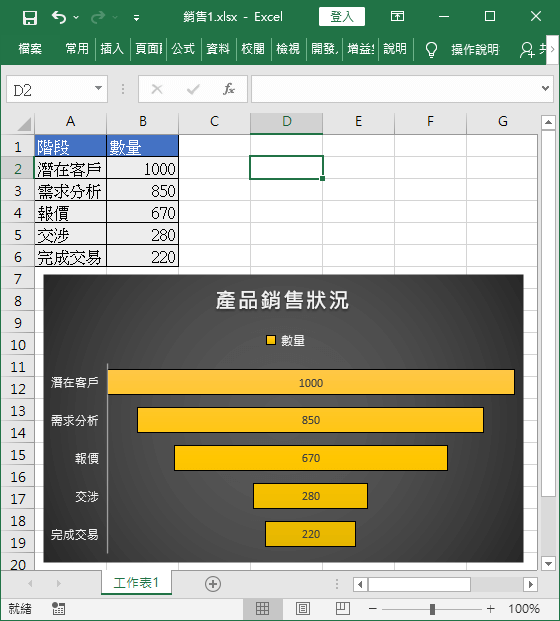Click the 操作說明 search field

coord(475,50)
